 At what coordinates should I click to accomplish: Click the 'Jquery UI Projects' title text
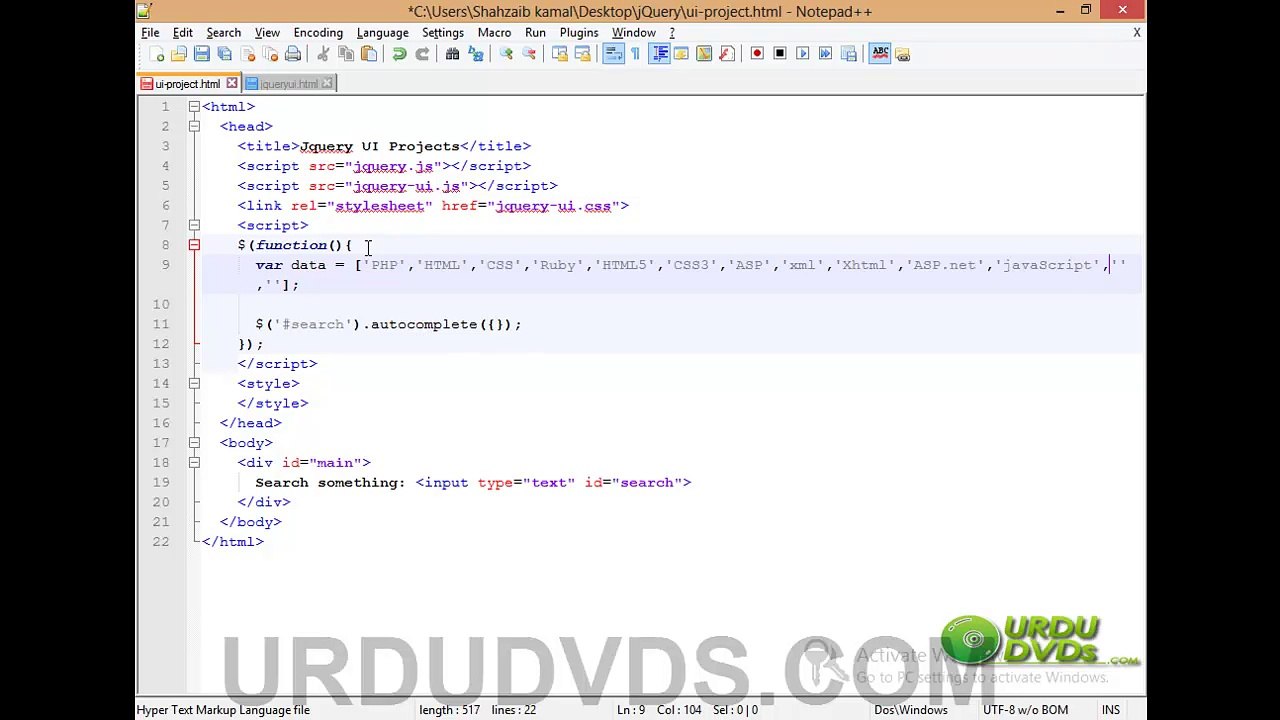380,147
